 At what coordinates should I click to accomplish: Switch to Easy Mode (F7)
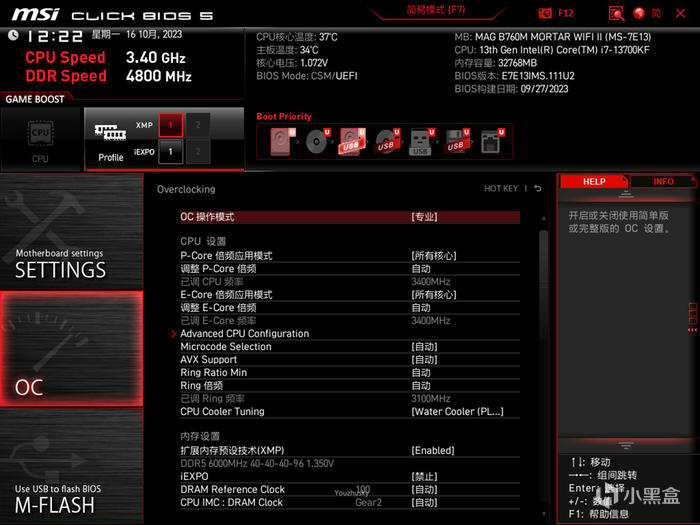point(436,10)
